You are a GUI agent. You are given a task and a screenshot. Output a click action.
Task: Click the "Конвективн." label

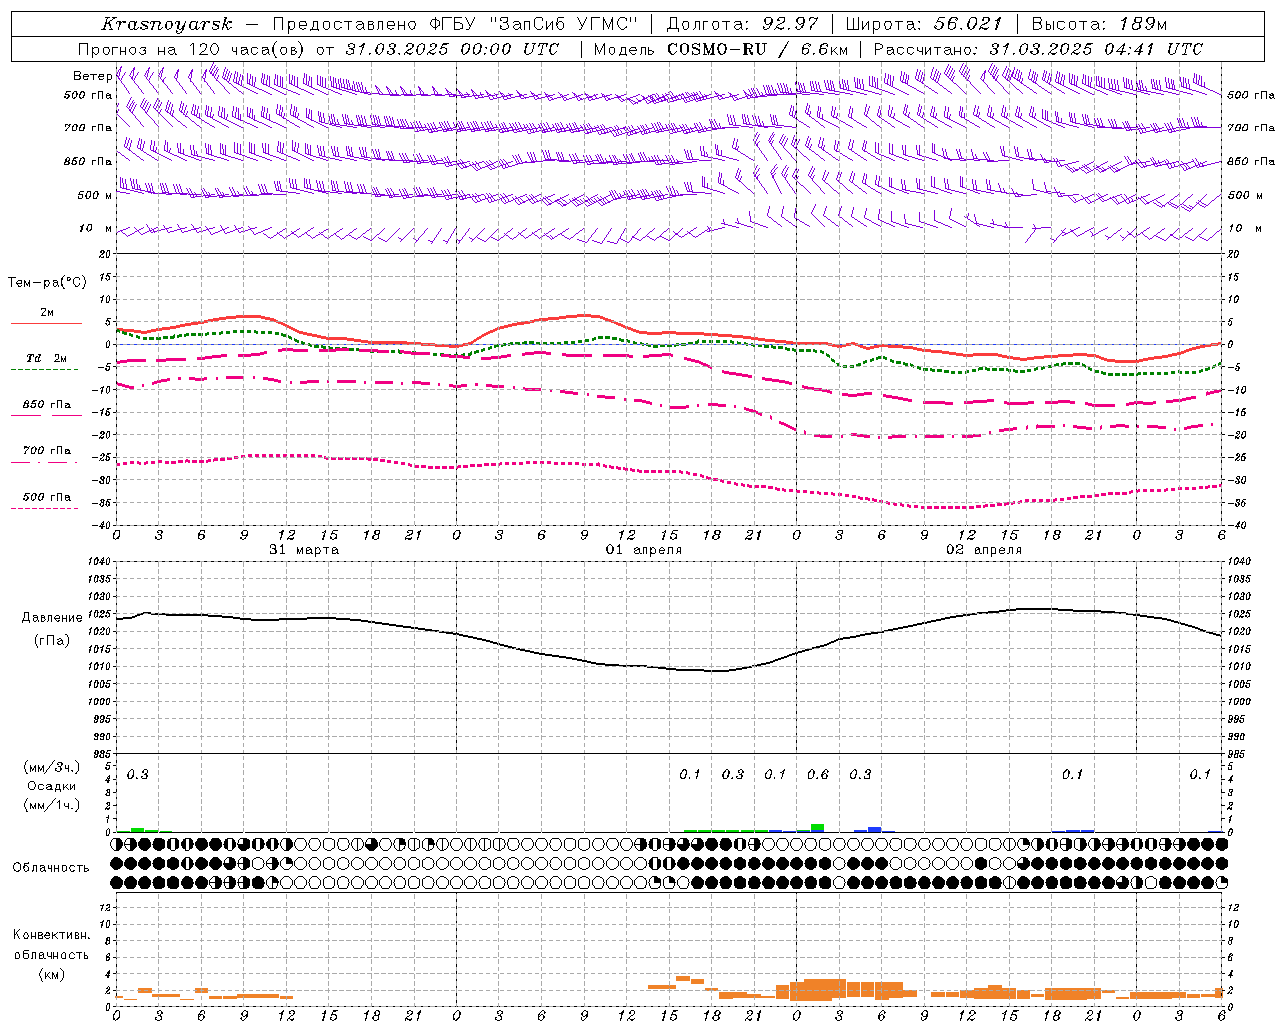pos(52,935)
